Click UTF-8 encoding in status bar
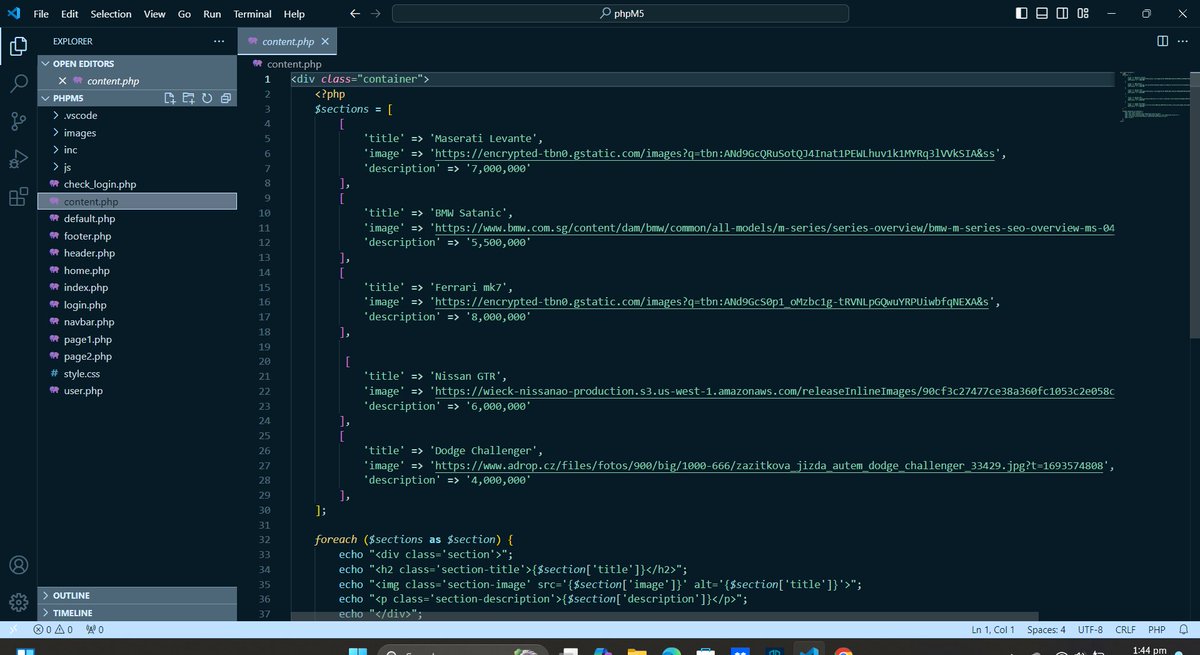The image size is (1200, 655). coord(1088,630)
